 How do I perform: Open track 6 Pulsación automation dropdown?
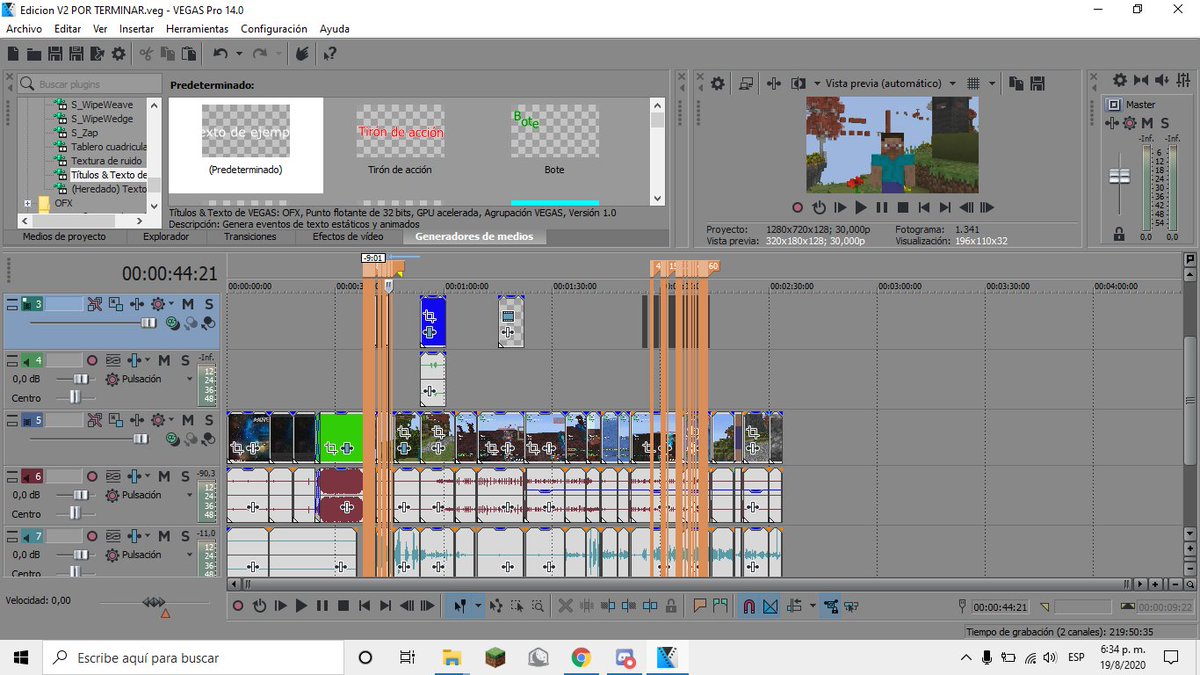click(x=190, y=495)
